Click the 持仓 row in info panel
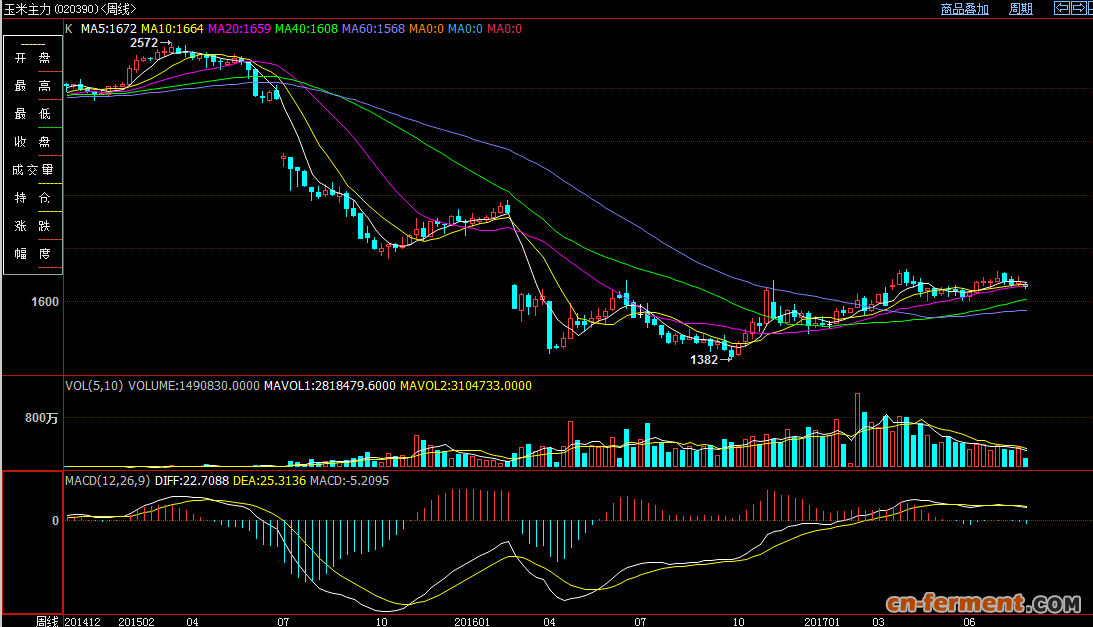1093x627 pixels. click(x=33, y=199)
